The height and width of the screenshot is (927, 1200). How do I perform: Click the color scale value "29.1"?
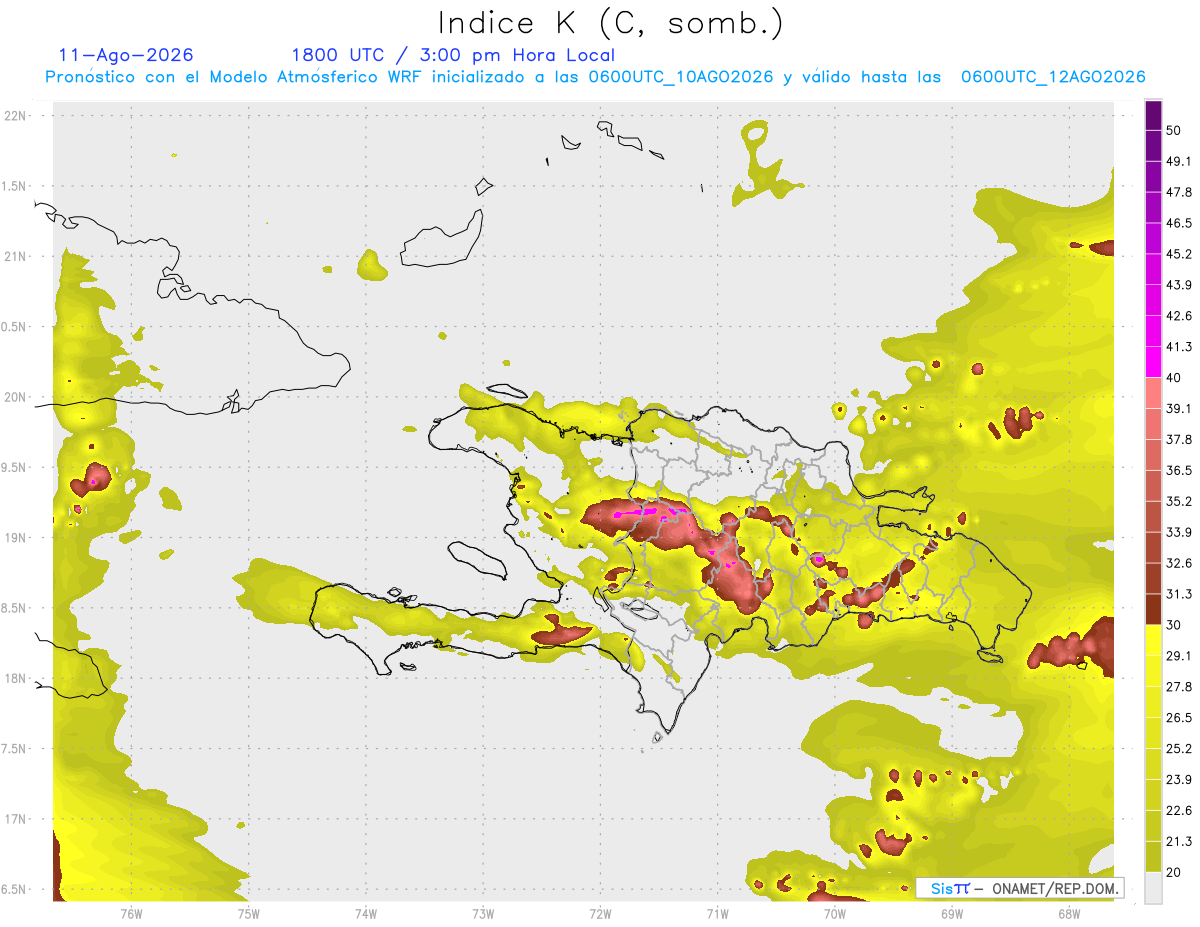[x=1178, y=656]
